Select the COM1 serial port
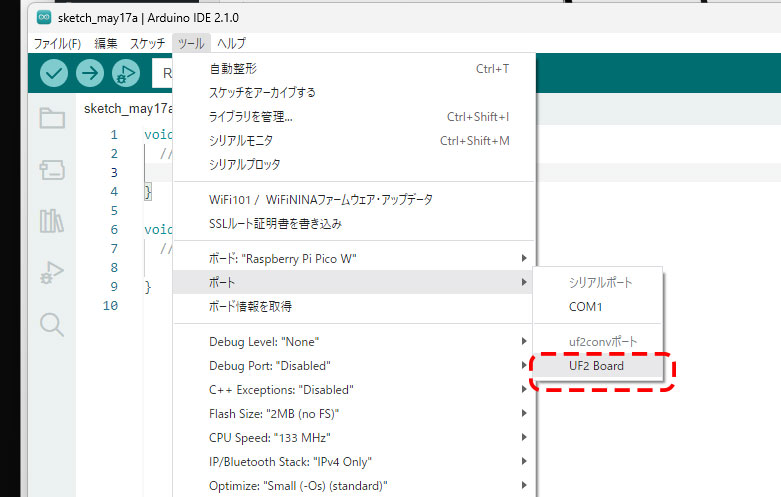 pos(598,307)
